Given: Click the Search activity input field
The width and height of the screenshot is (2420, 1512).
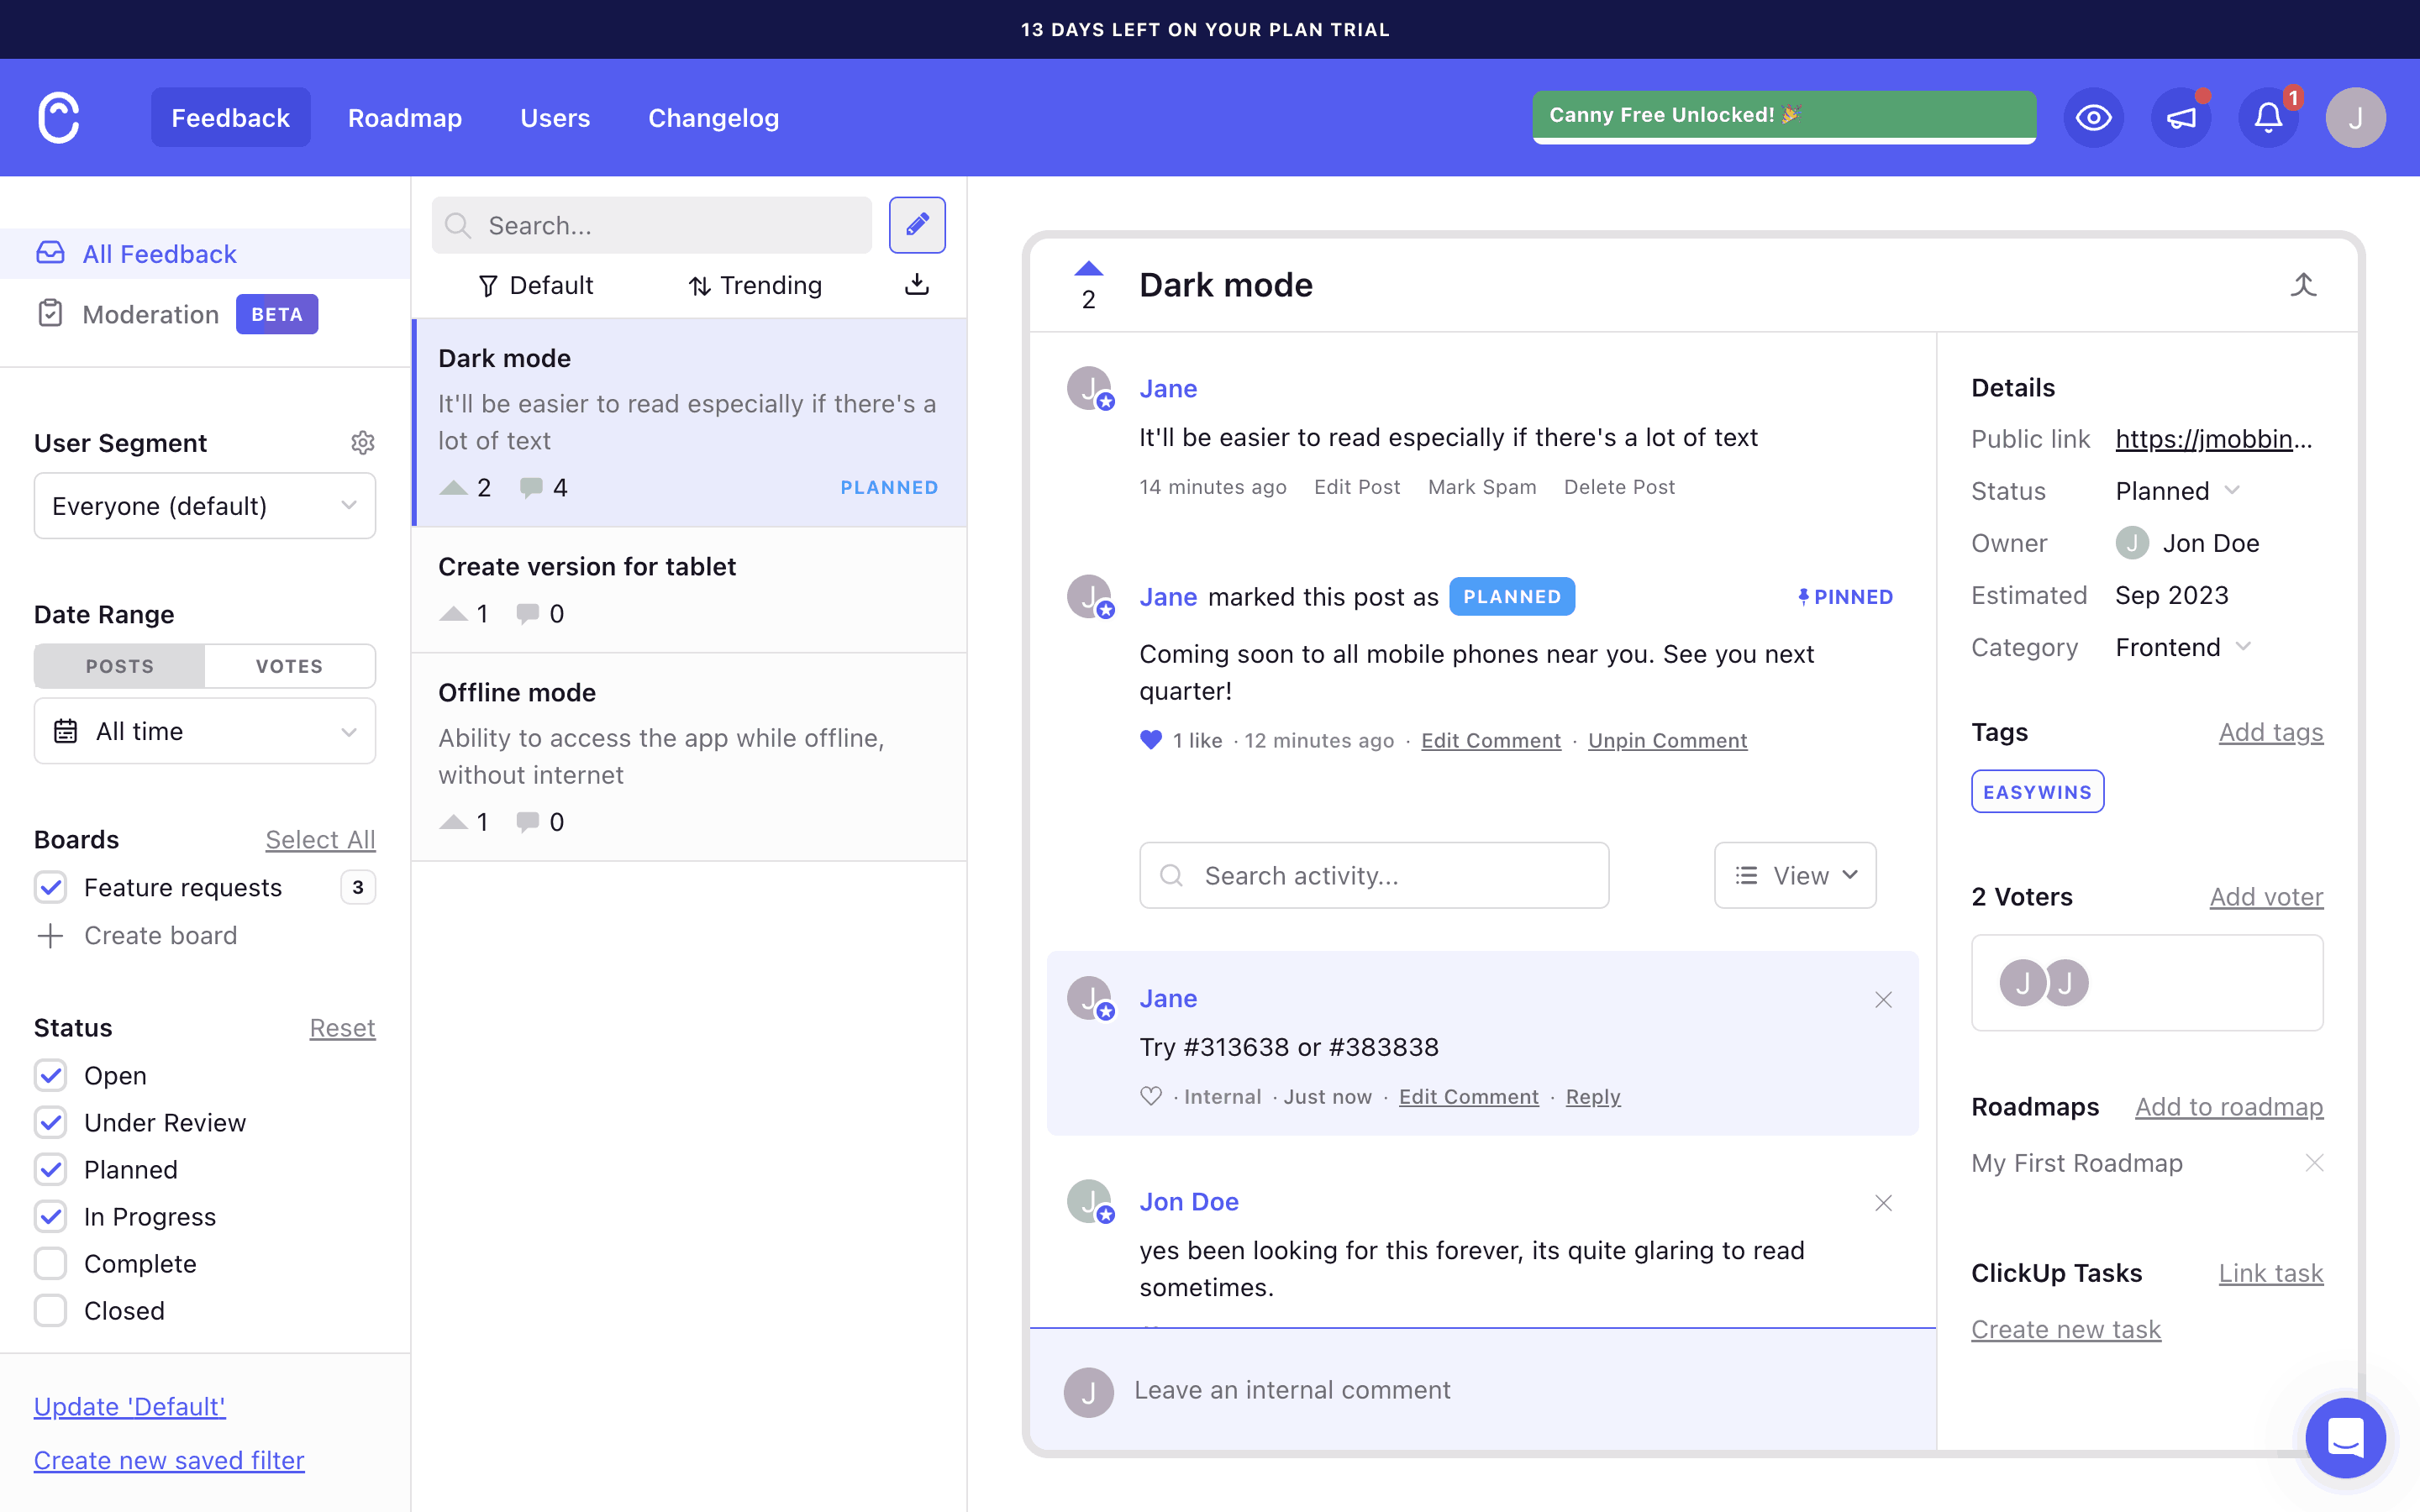Looking at the screenshot, I should pos(1373,875).
